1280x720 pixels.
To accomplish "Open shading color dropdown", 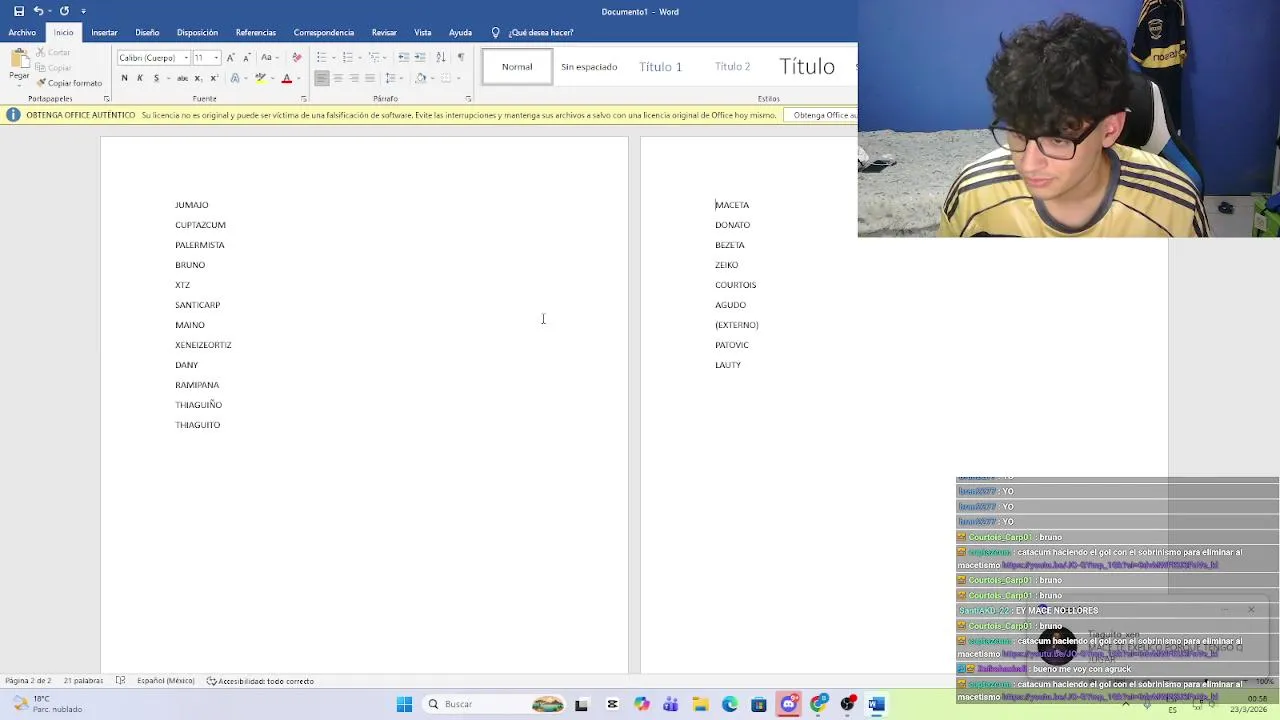I will pos(433,78).
